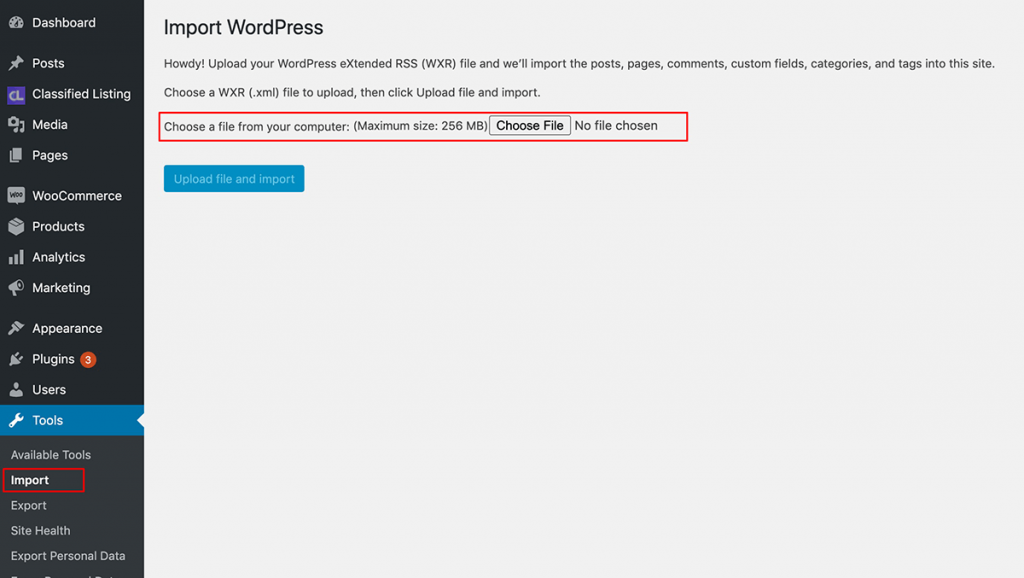The width and height of the screenshot is (1024, 578).
Task: Select the Import submenu link
Action: (x=30, y=480)
